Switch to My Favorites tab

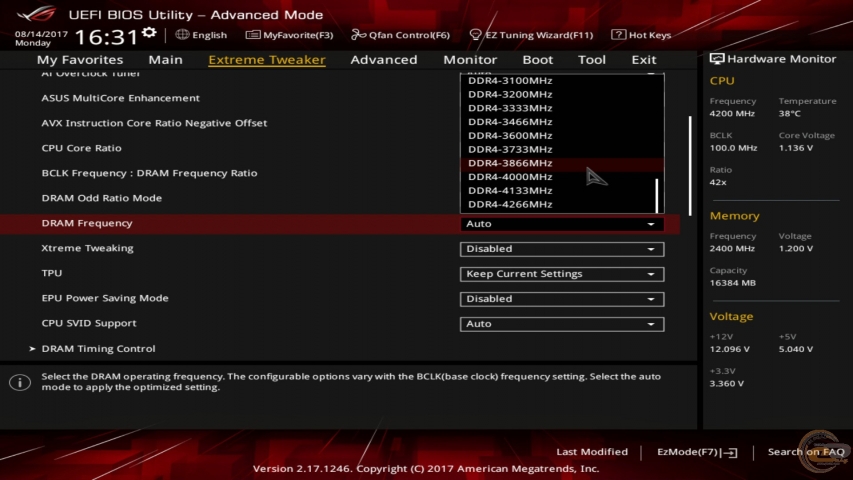point(80,59)
